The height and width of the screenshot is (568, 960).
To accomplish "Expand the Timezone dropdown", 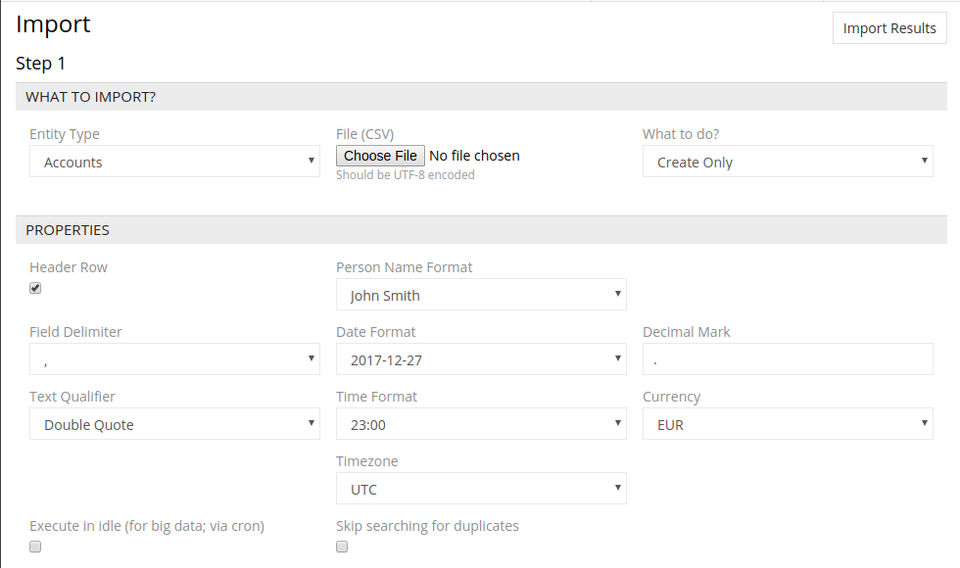I will click(x=480, y=489).
